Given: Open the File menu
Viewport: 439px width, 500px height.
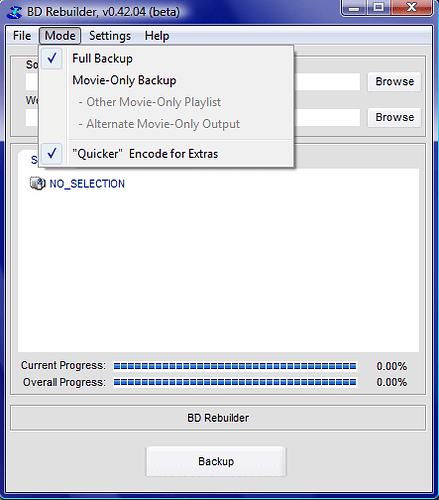Looking at the screenshot, I should point(22,36).
